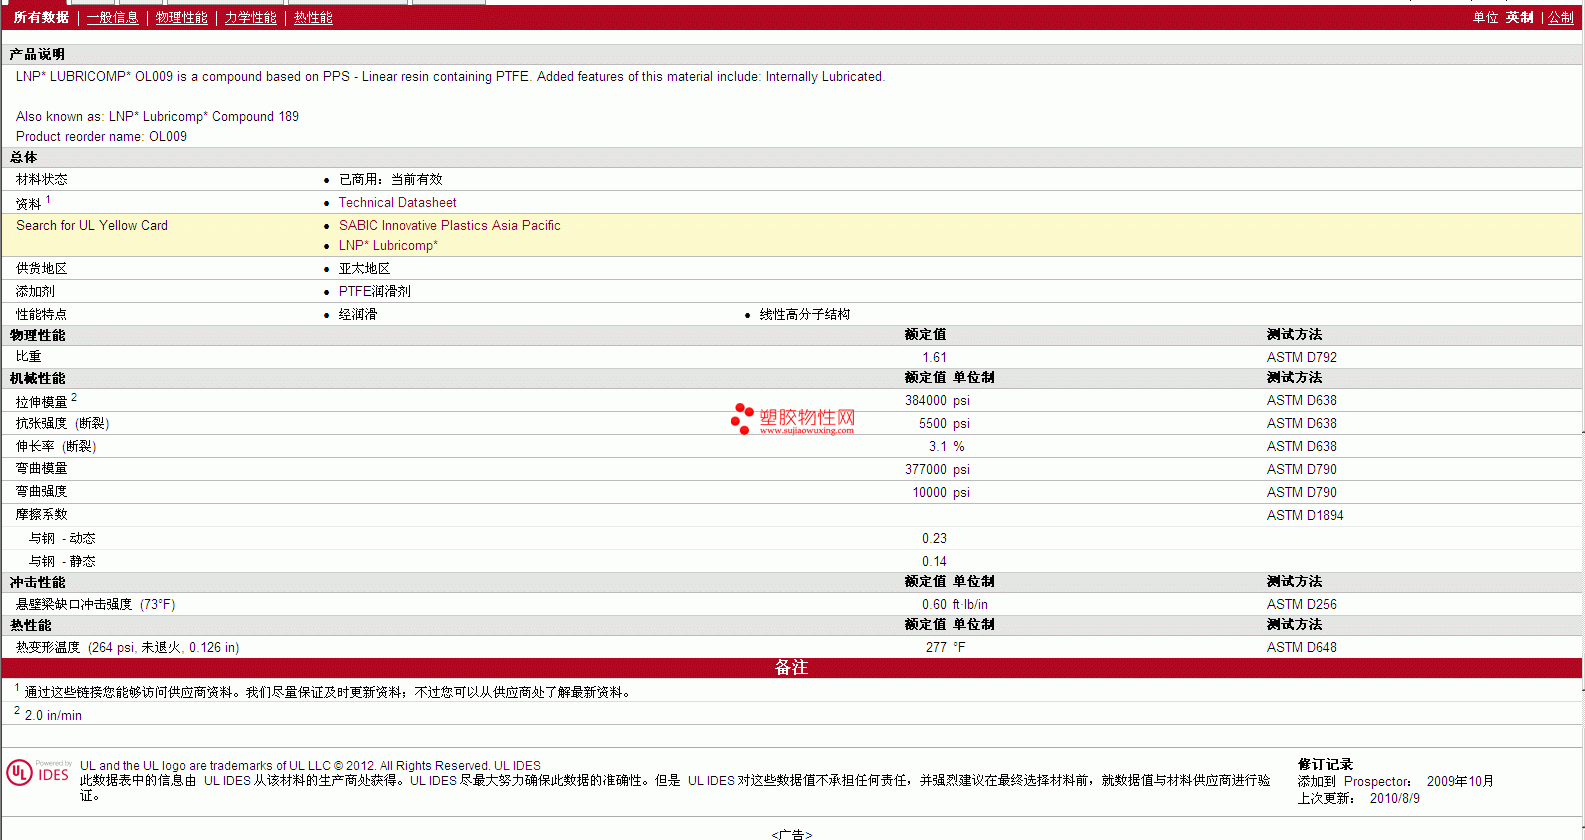Click the 经润滑 feature entry
Screen dimensions: 1585x840
[358, 315]
